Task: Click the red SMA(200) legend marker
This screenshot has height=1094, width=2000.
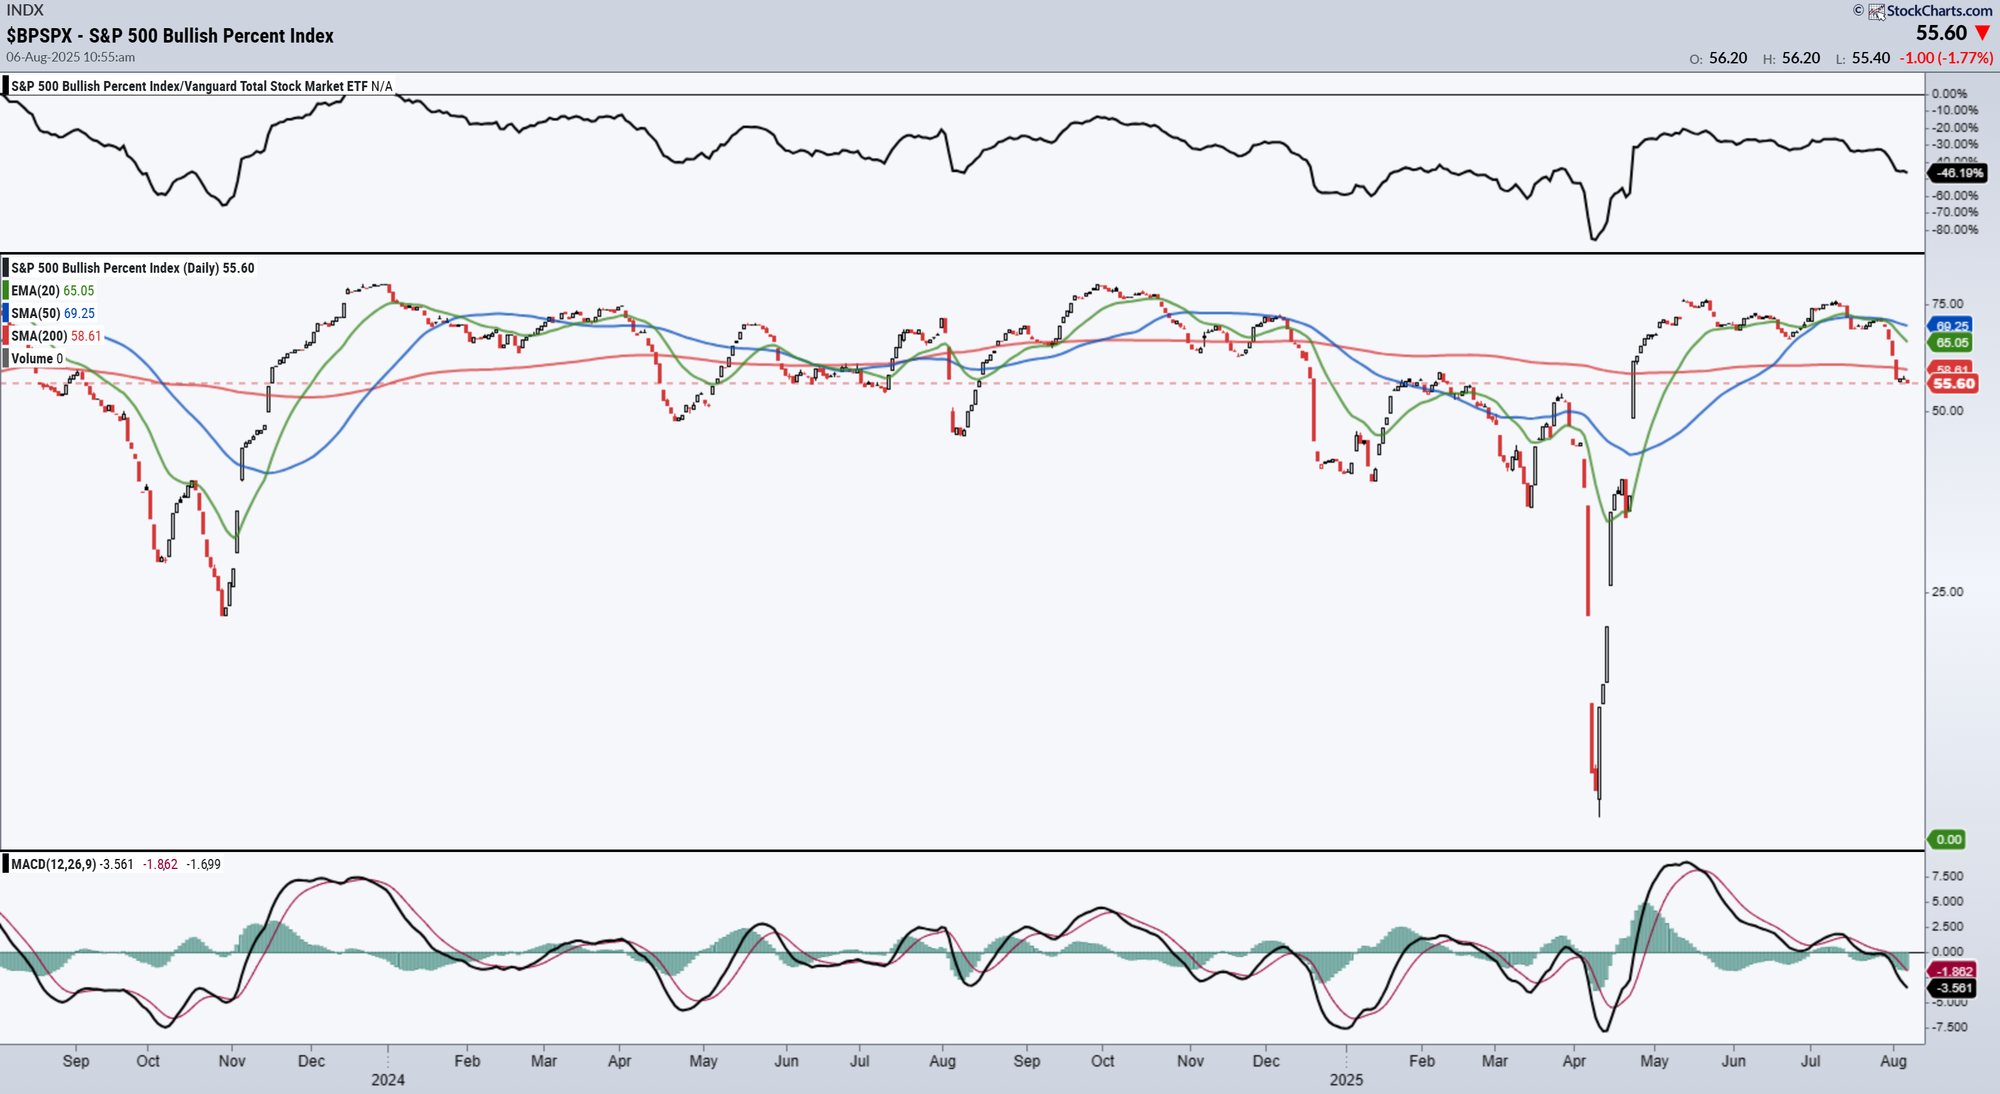Action: tap(5, 336)
